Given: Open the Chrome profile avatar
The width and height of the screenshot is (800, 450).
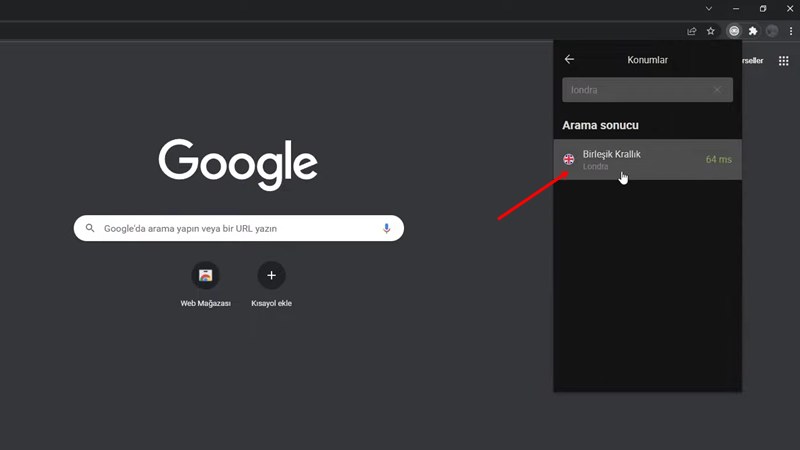Looking at the screenshot, I should (772, 31).
